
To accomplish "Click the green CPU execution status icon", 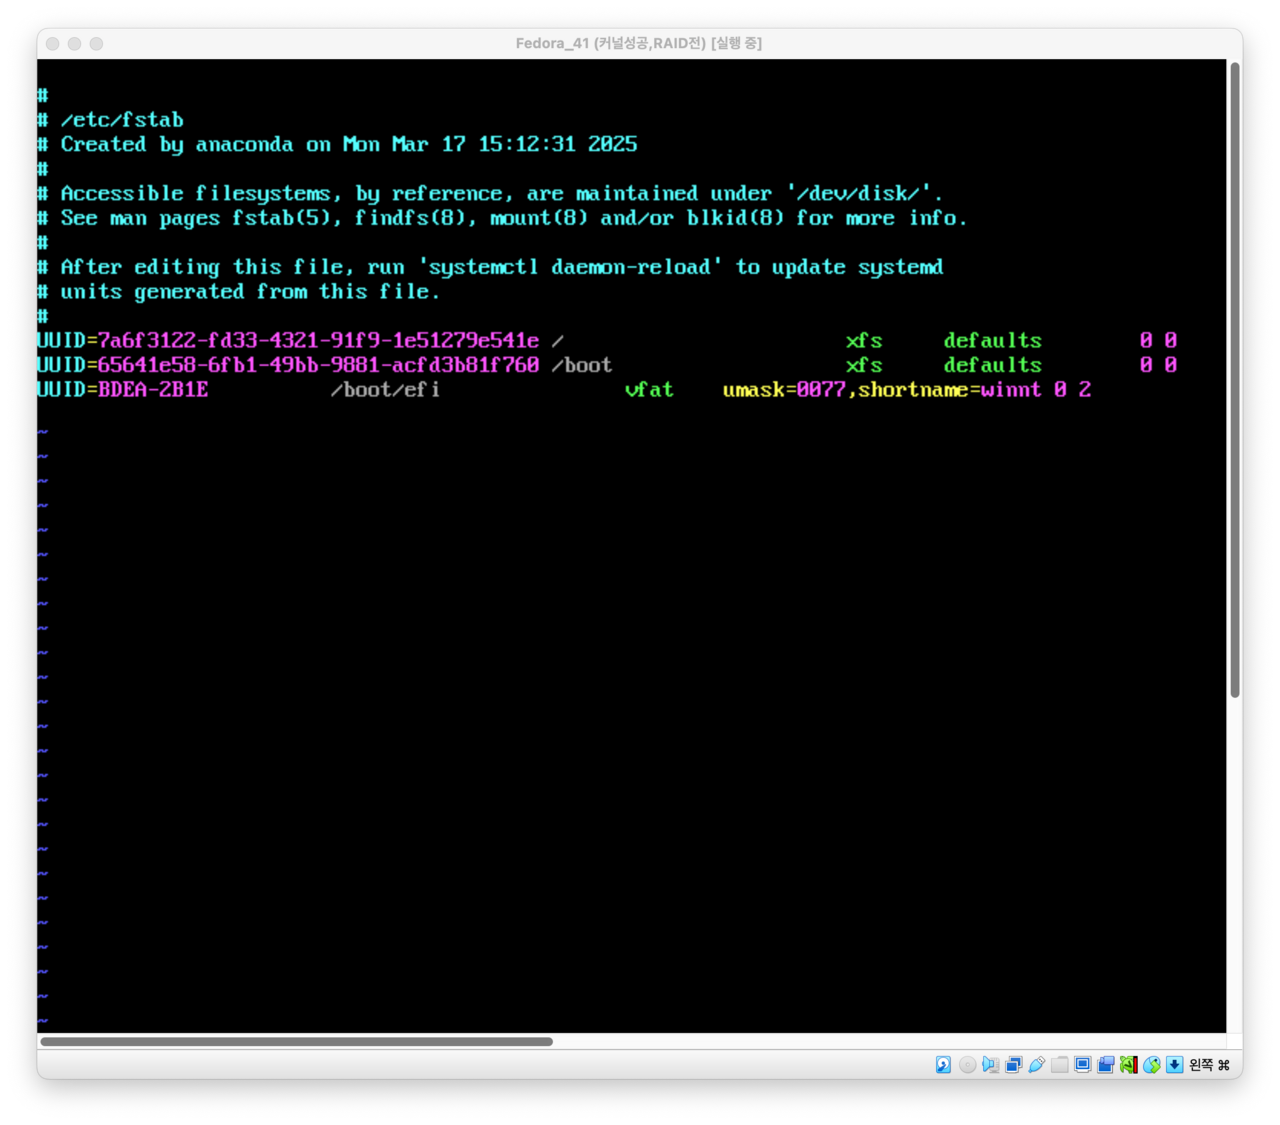I will 1129,1065.
